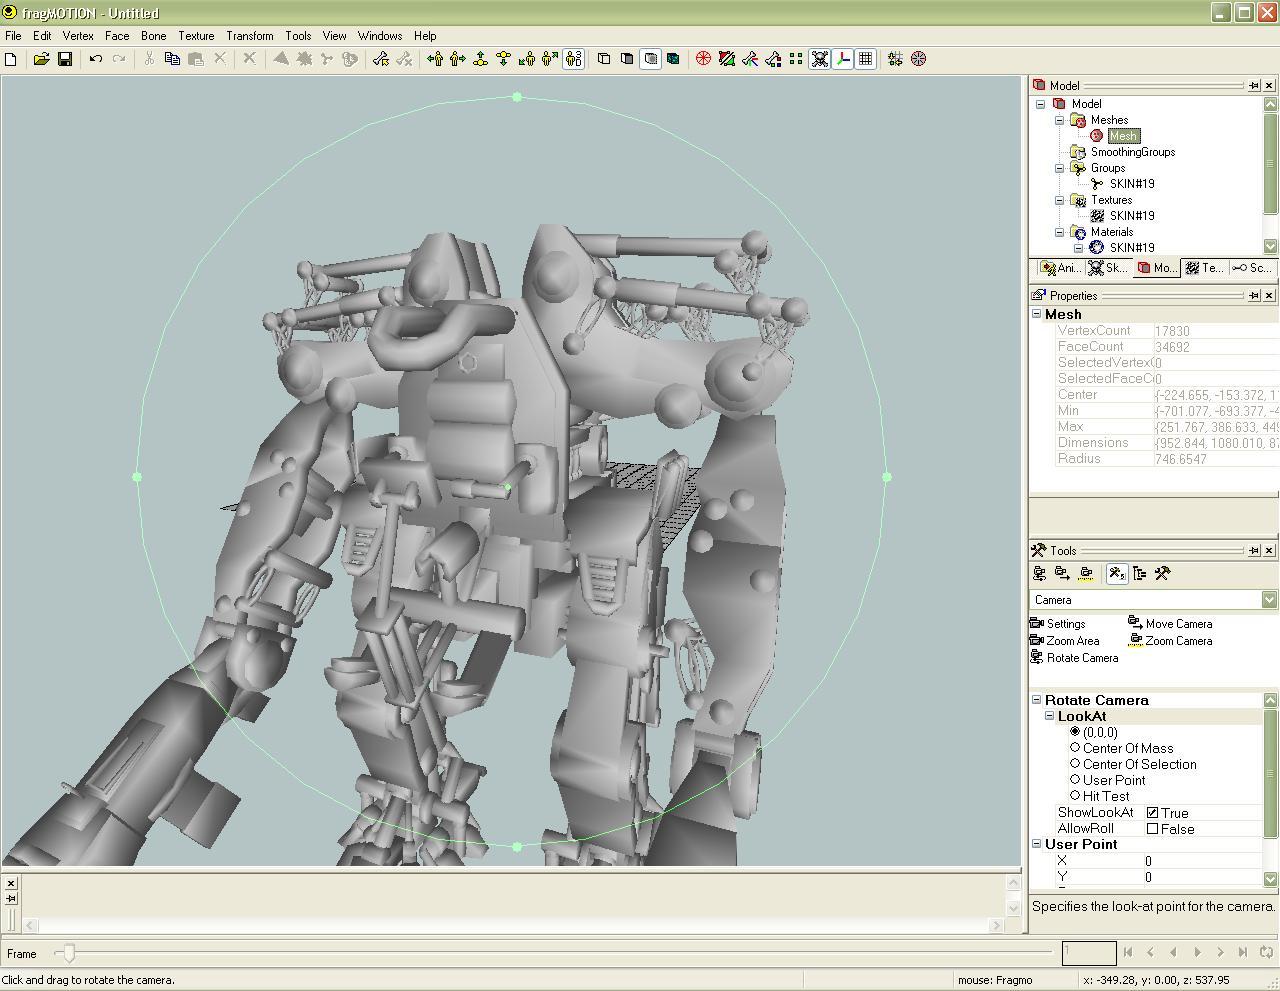Click the Undo toolbar icon

click(95, 59)
